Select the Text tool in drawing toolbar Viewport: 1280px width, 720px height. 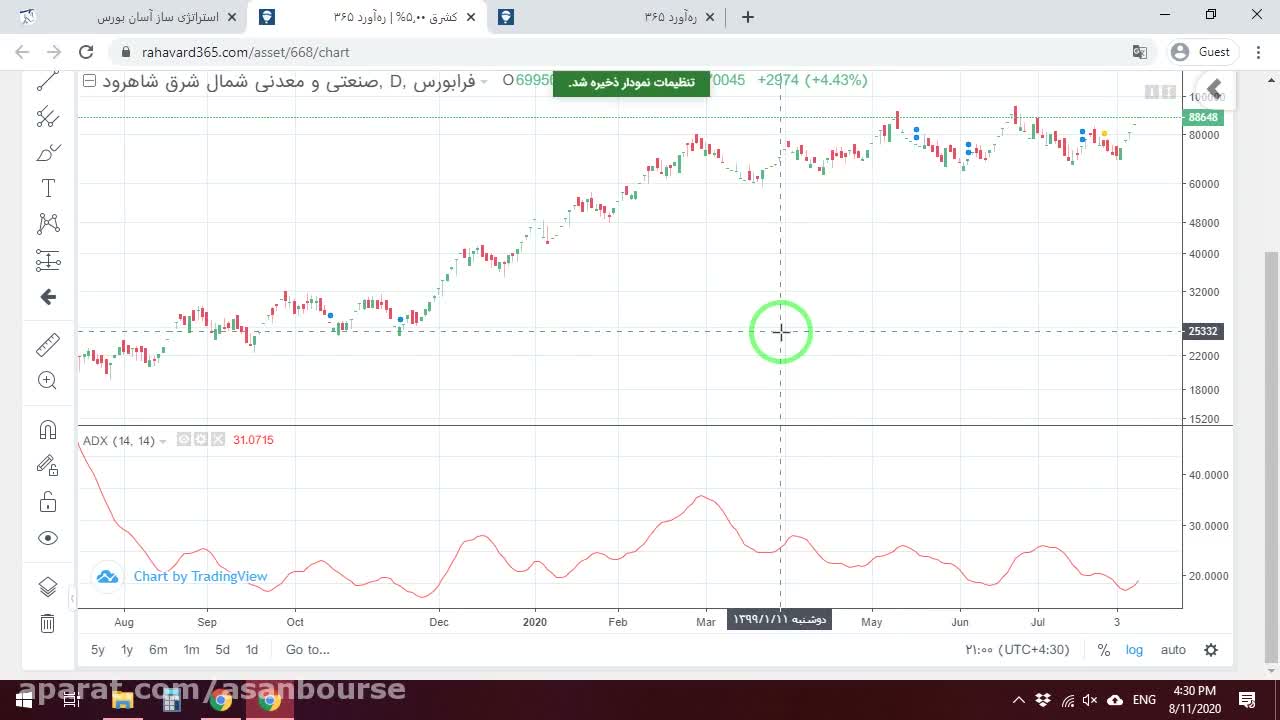tap(47, 188)
